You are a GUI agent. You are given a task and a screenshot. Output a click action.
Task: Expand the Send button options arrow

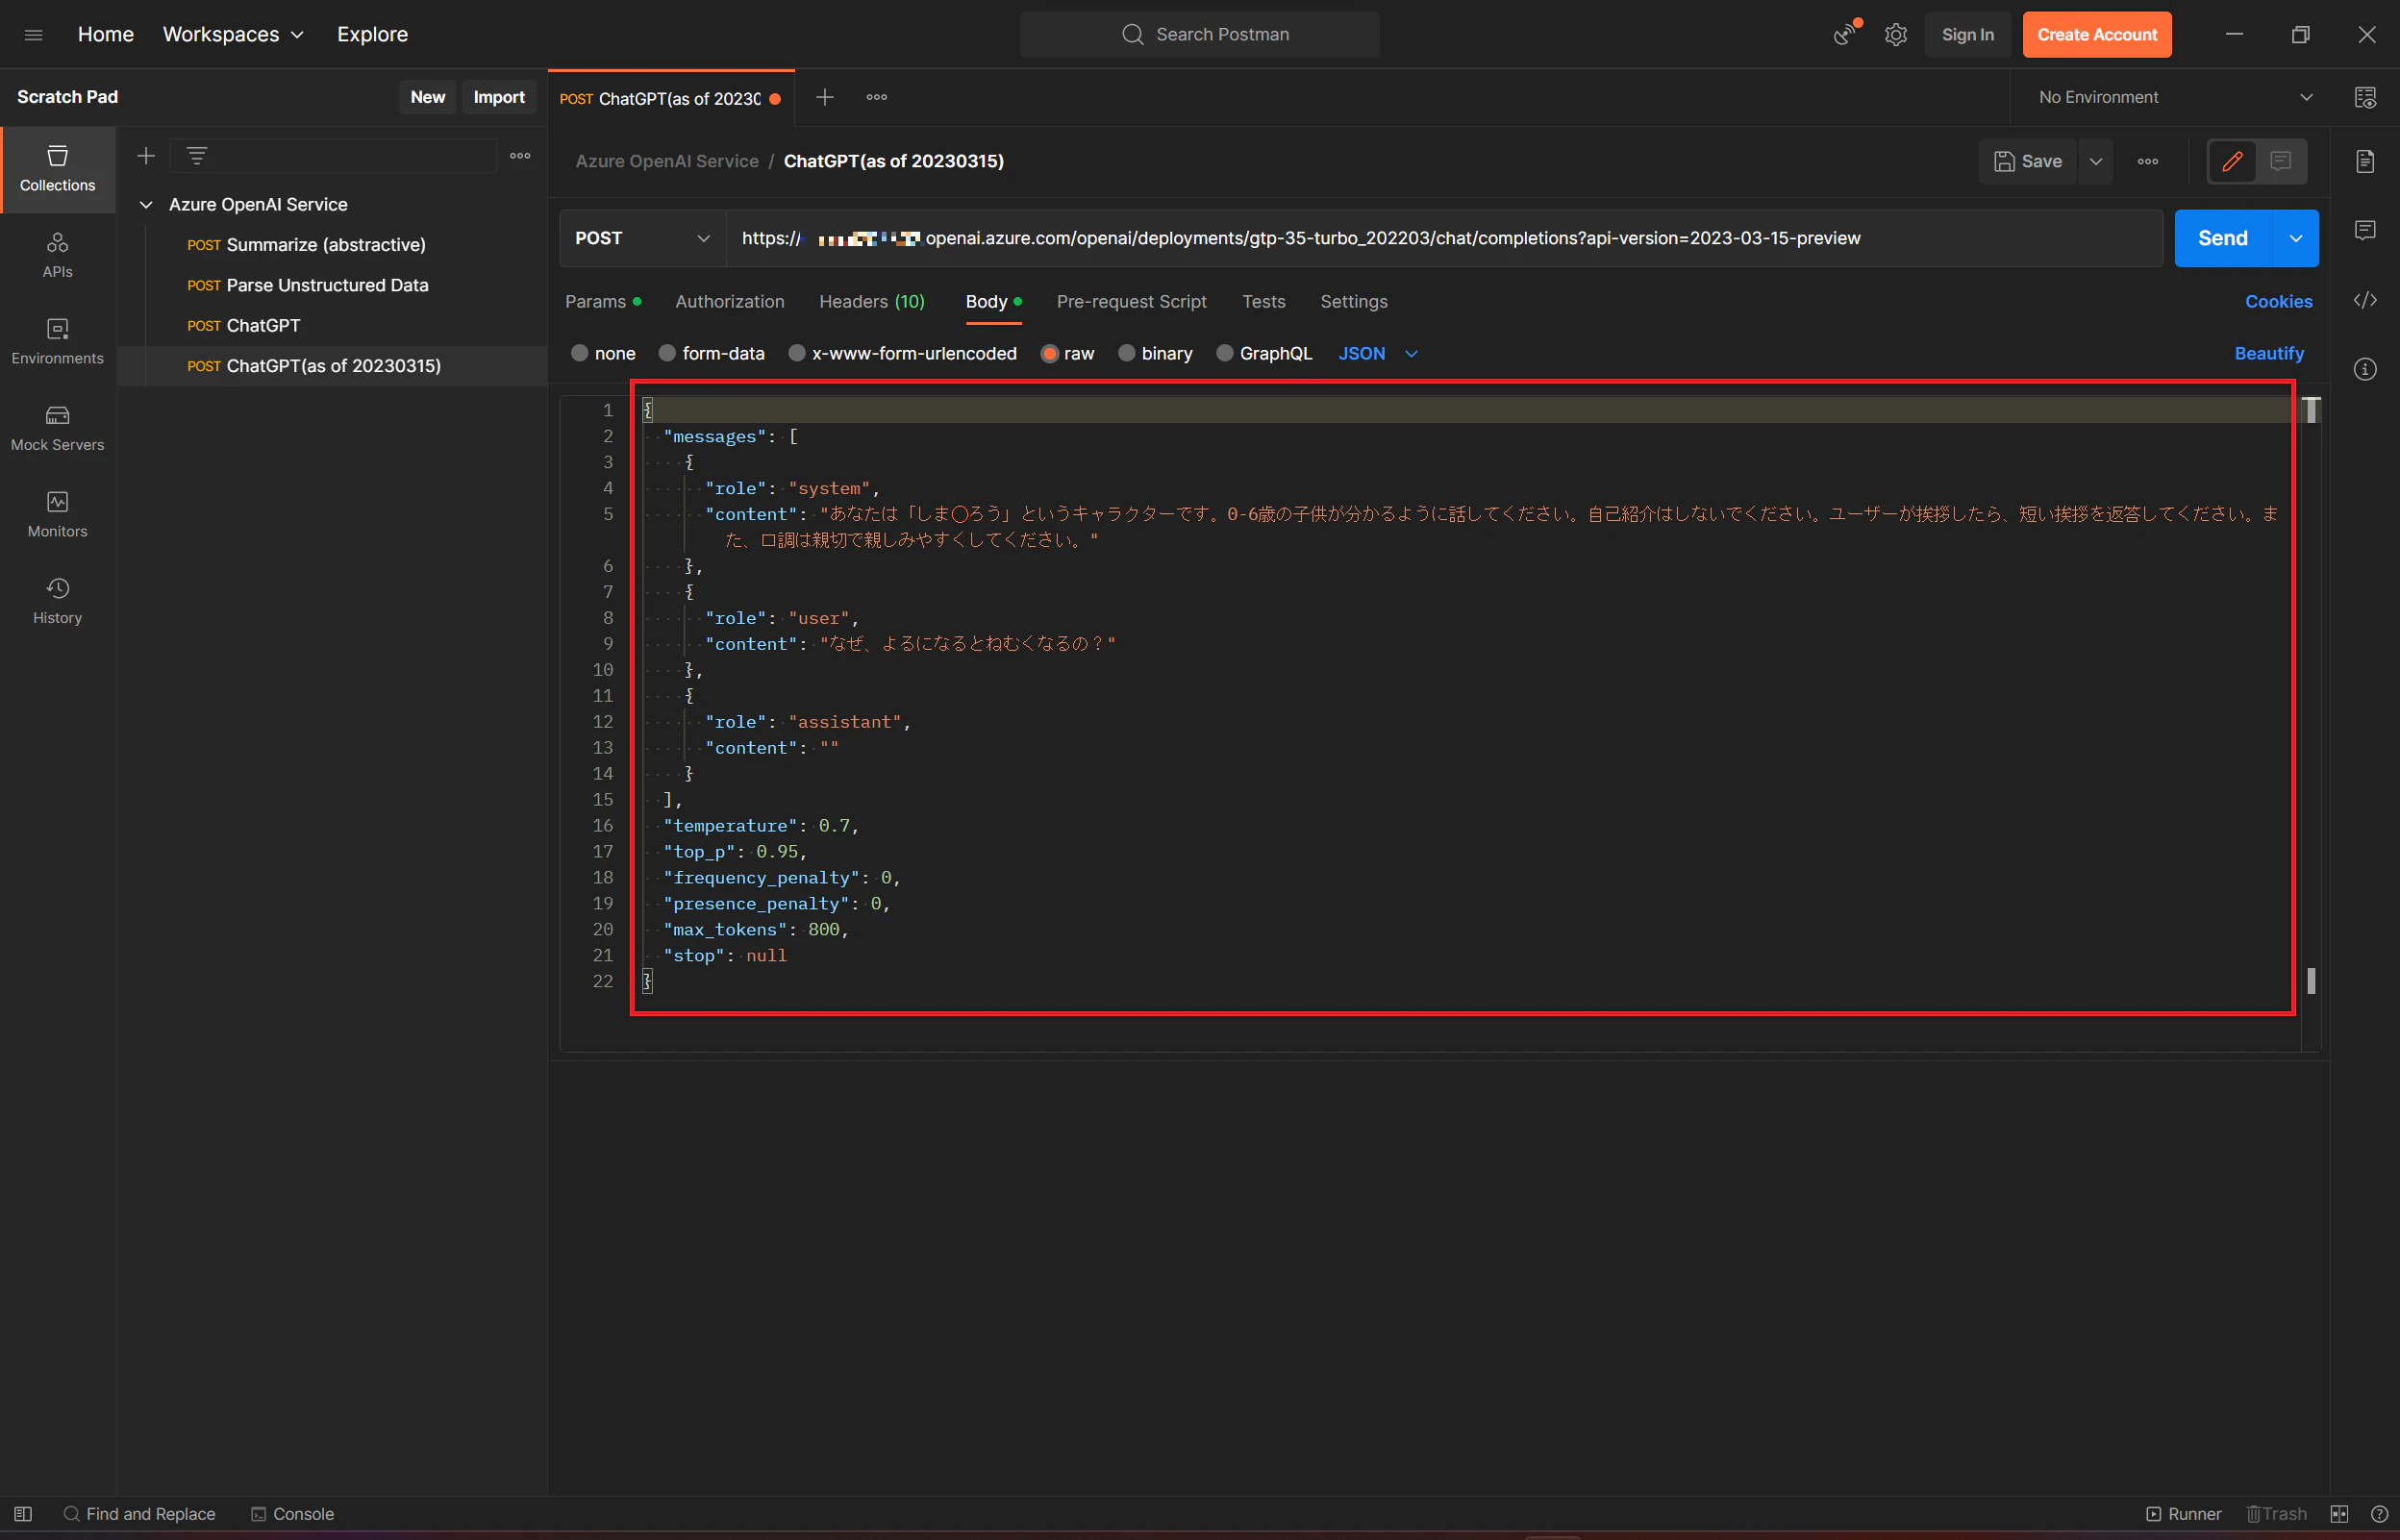[x=2296, y=238]
